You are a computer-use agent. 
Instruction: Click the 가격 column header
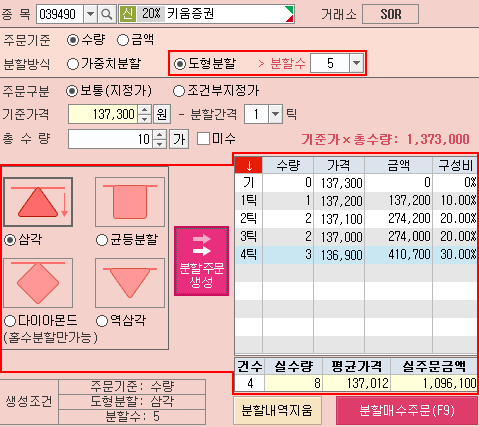click(x=339, y=165)
